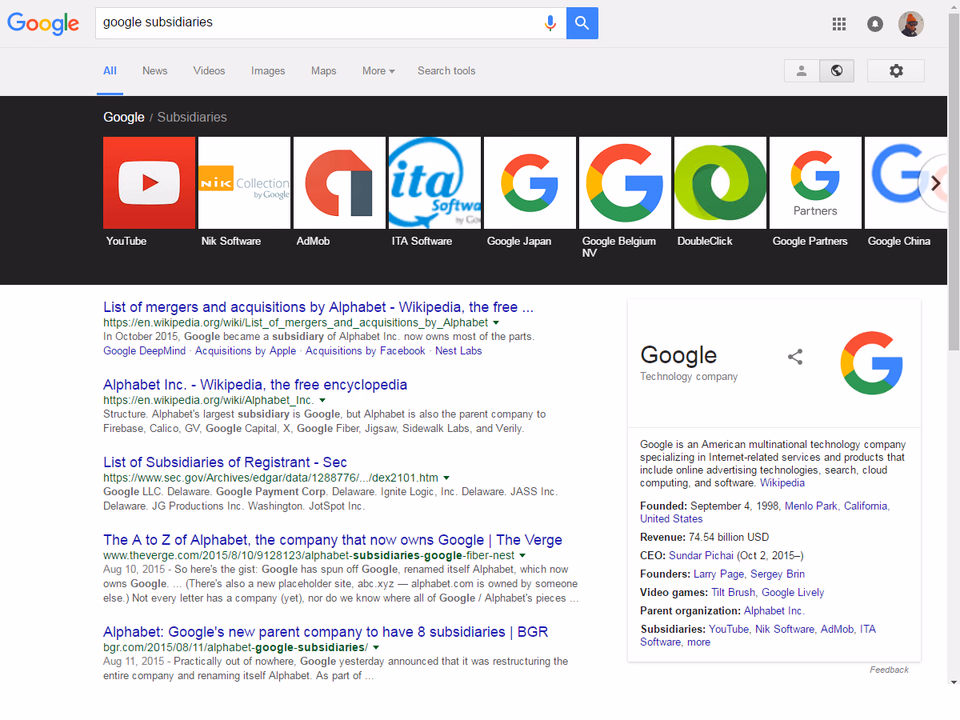Switch to the Videos tab
The image size is (960, 720).
tap(209, 71)
